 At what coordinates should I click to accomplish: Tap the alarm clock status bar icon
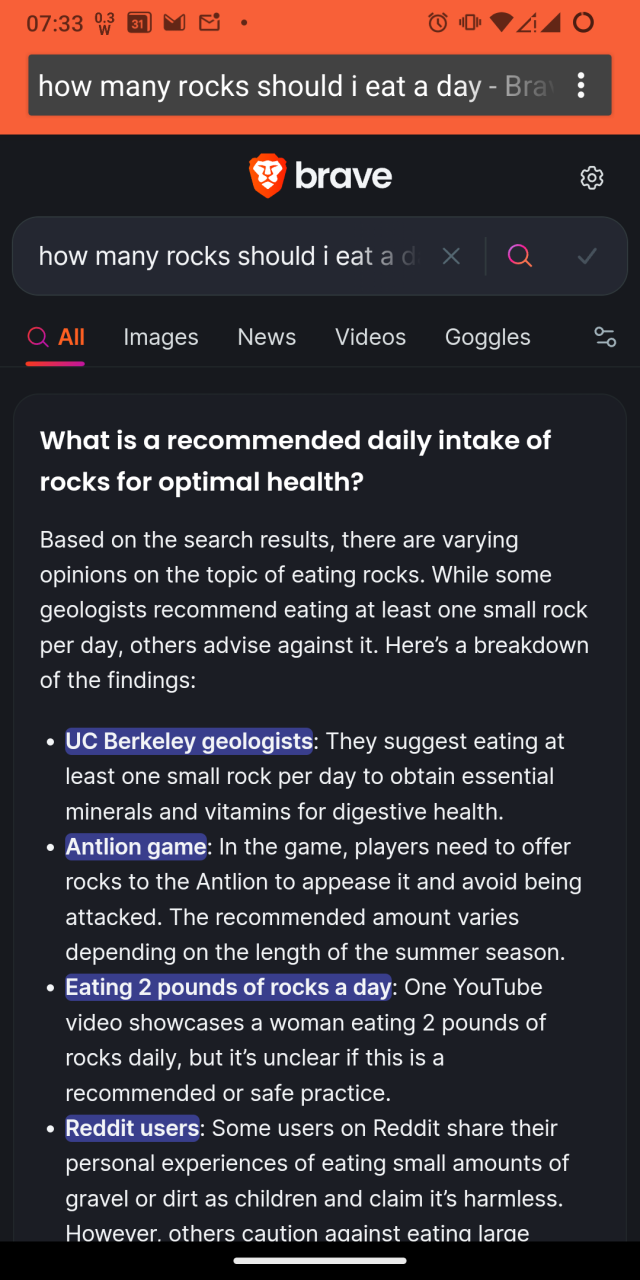point(437,22)
